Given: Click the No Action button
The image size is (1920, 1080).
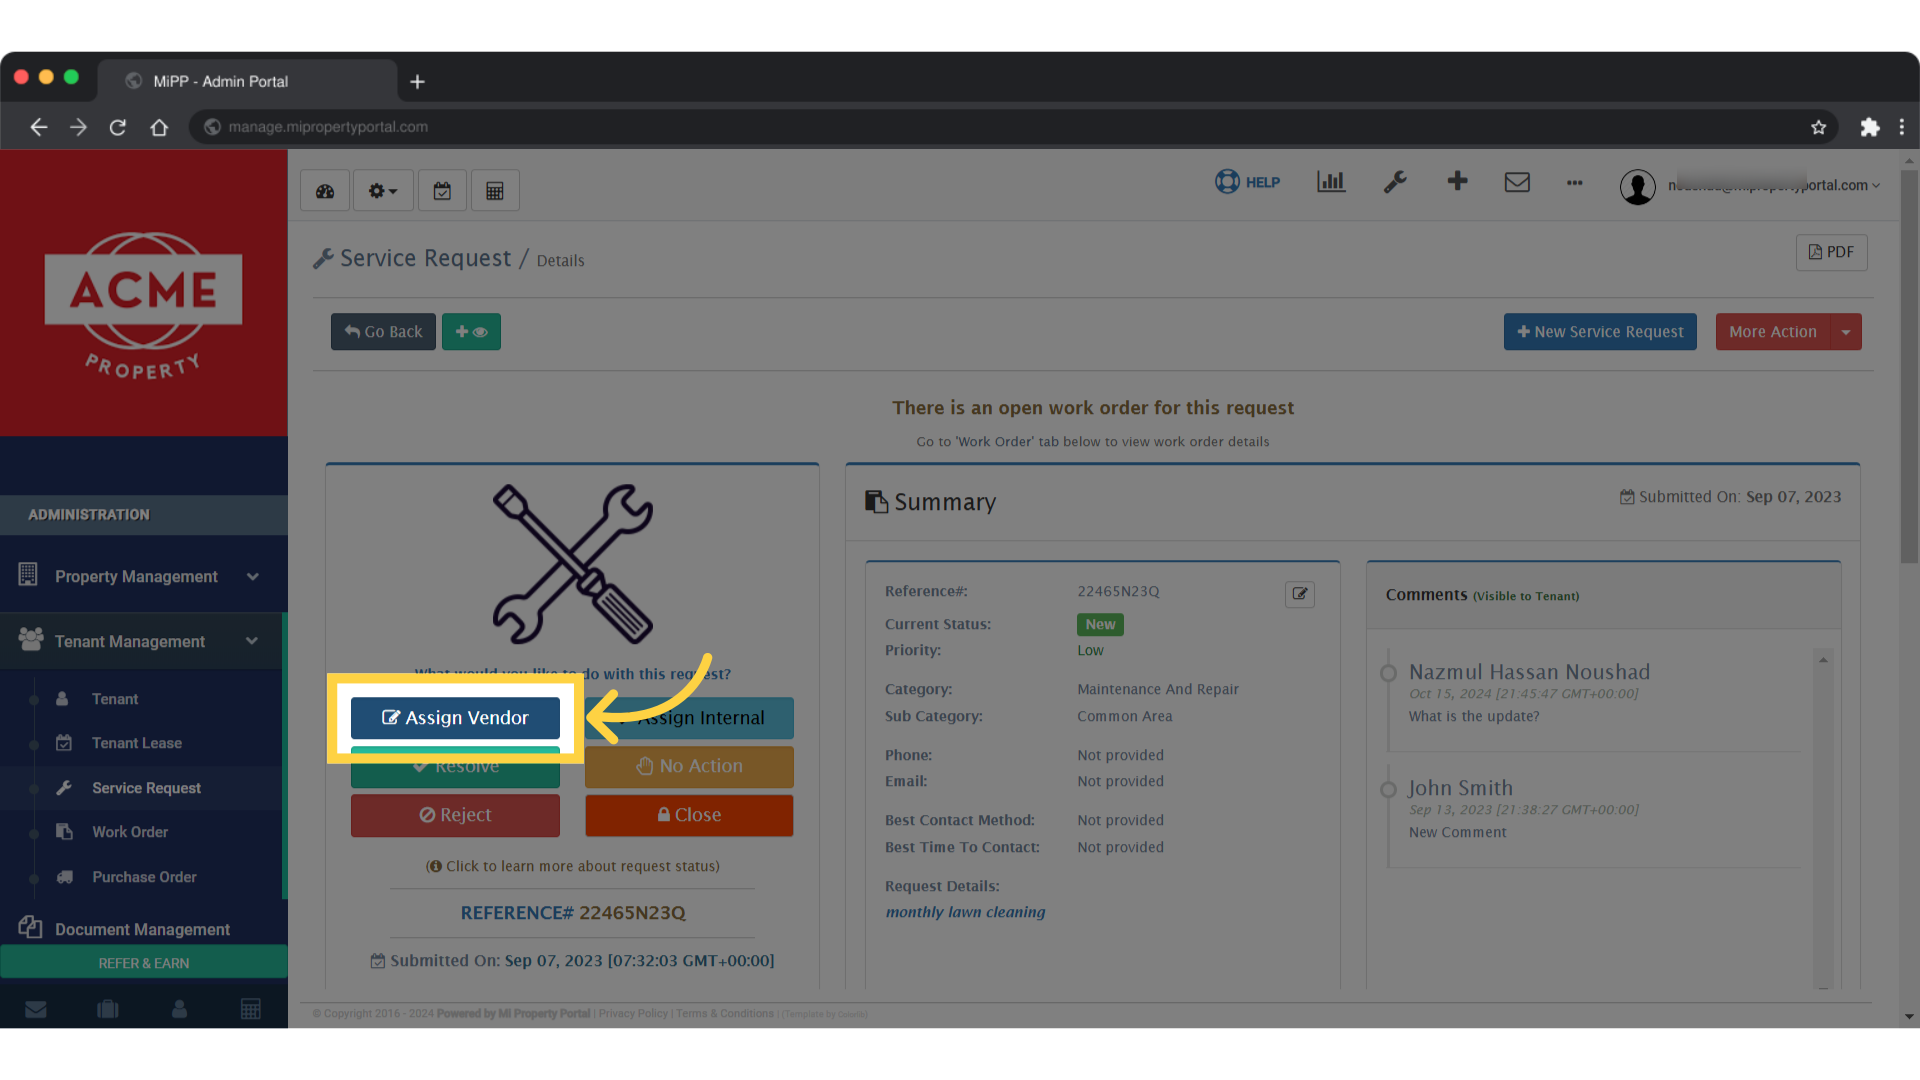Looking at the screenshot, I should coord(689,766).
